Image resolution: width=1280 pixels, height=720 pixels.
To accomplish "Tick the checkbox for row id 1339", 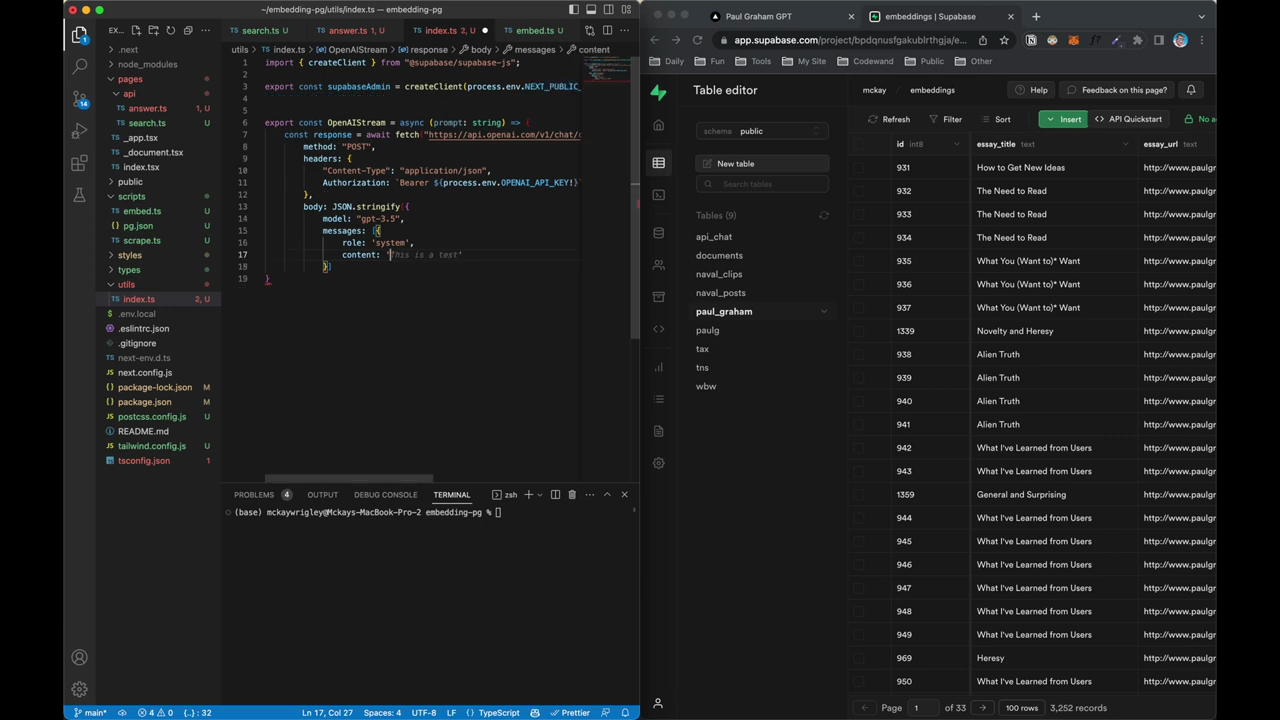I will point(859,331).
